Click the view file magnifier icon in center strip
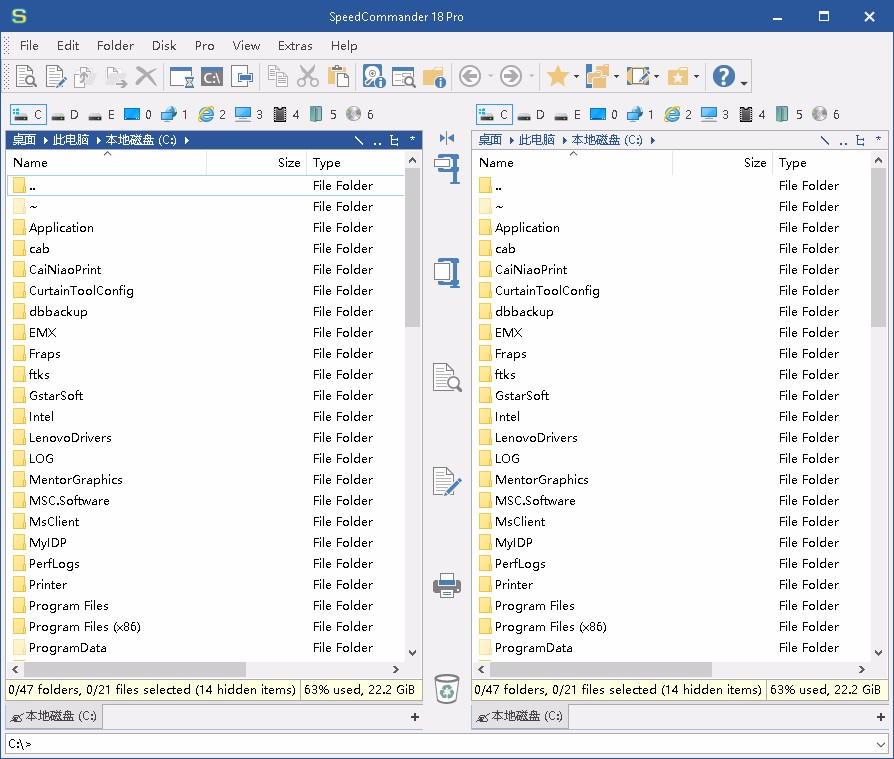The width and height of the screenshot is (894, 759). tap(447, 377)
